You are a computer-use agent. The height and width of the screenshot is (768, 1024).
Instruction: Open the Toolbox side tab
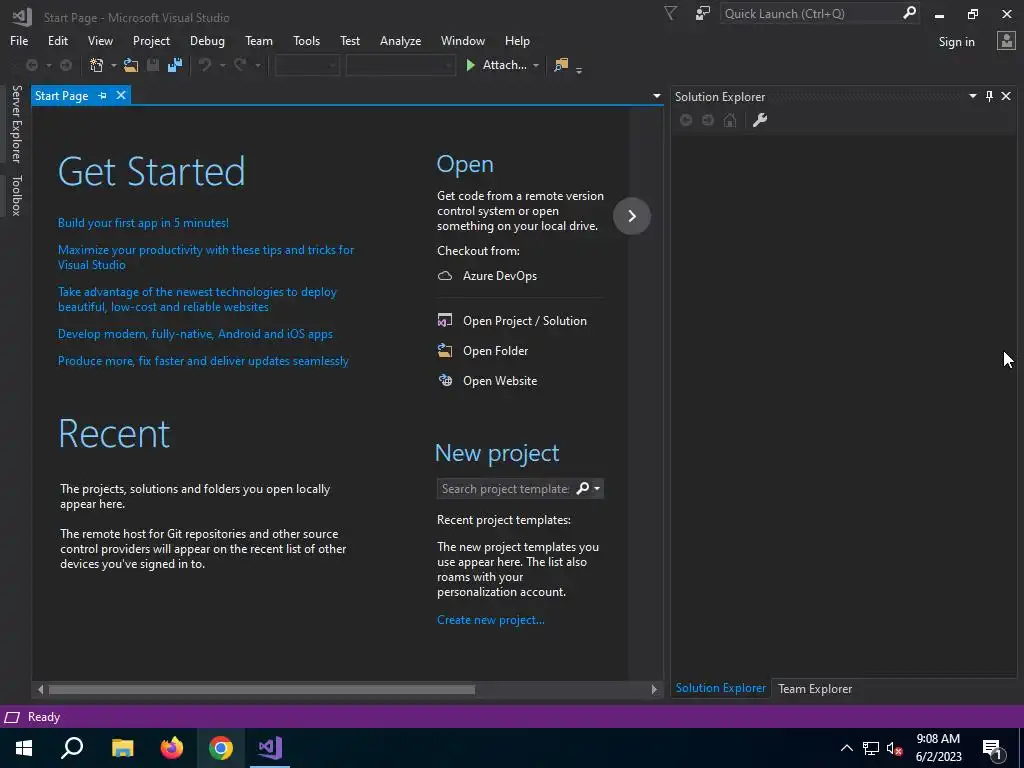click(x=16, y=195)
